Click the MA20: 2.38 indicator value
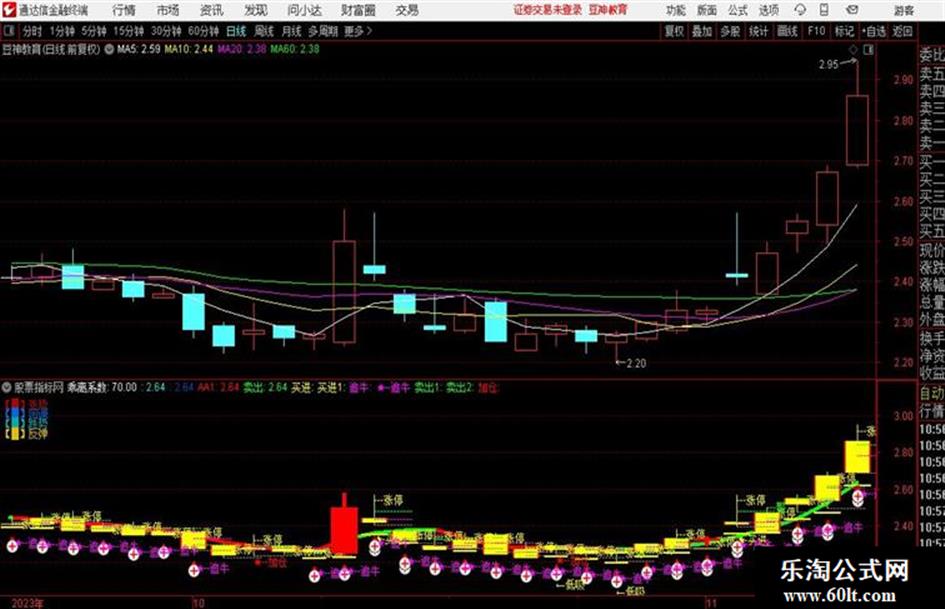Viewport: 945px width, 609px height. point(242,49)
